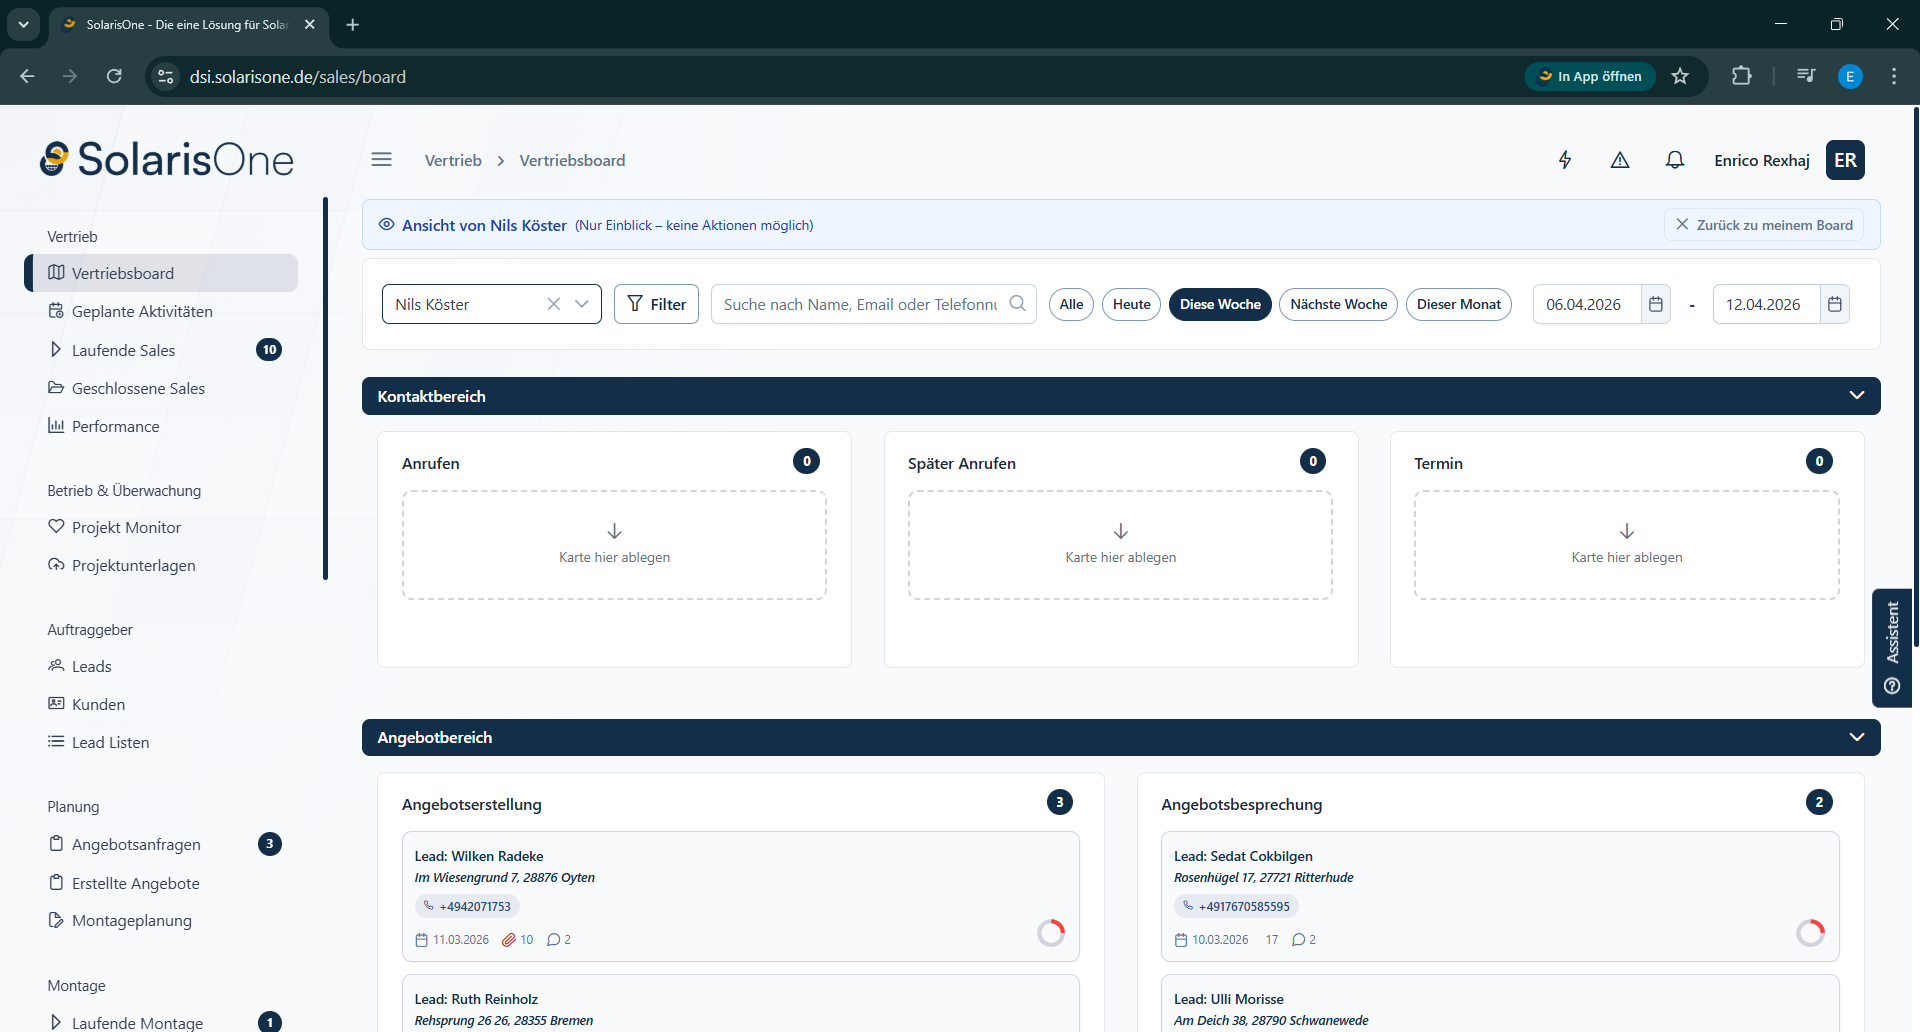Click the search magnifier icon
This screenshot has height=1032, width=1920.
pyautogui.click(x=1017, y=304)
